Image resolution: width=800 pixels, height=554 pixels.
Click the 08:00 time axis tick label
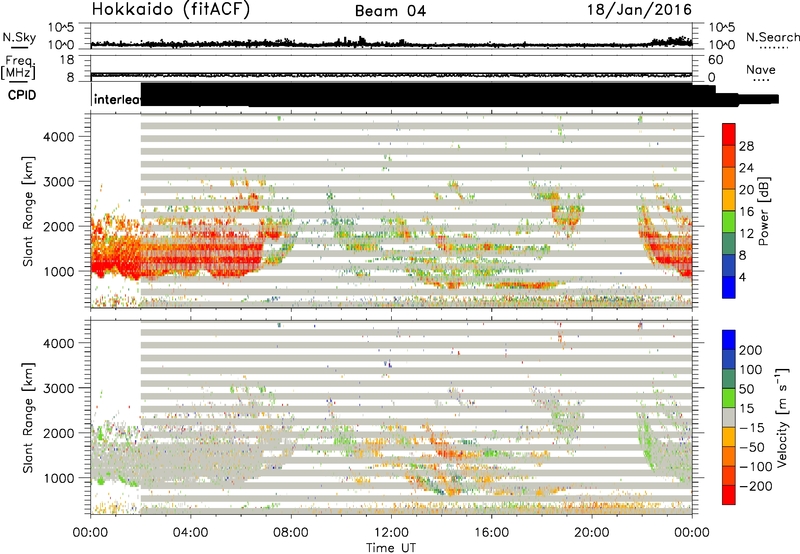291,533
